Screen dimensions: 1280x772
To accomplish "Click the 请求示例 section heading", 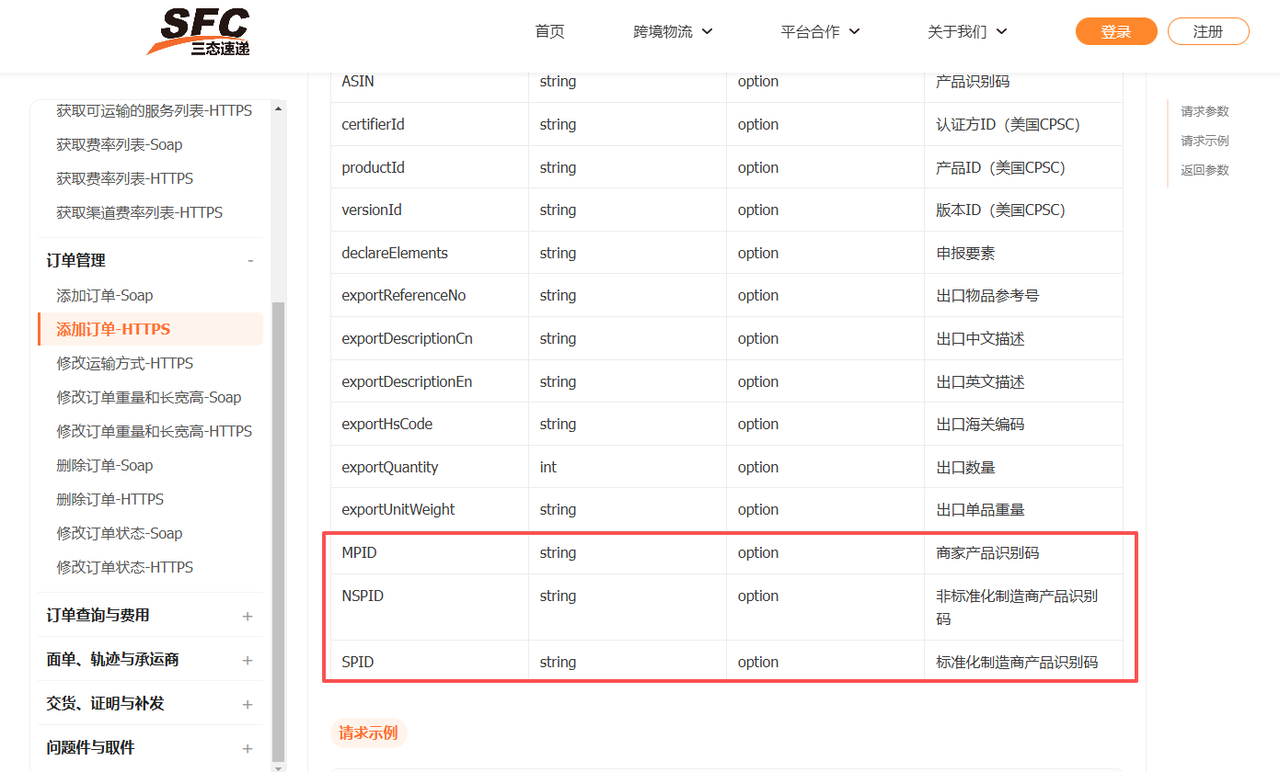I will click(368, 733).
